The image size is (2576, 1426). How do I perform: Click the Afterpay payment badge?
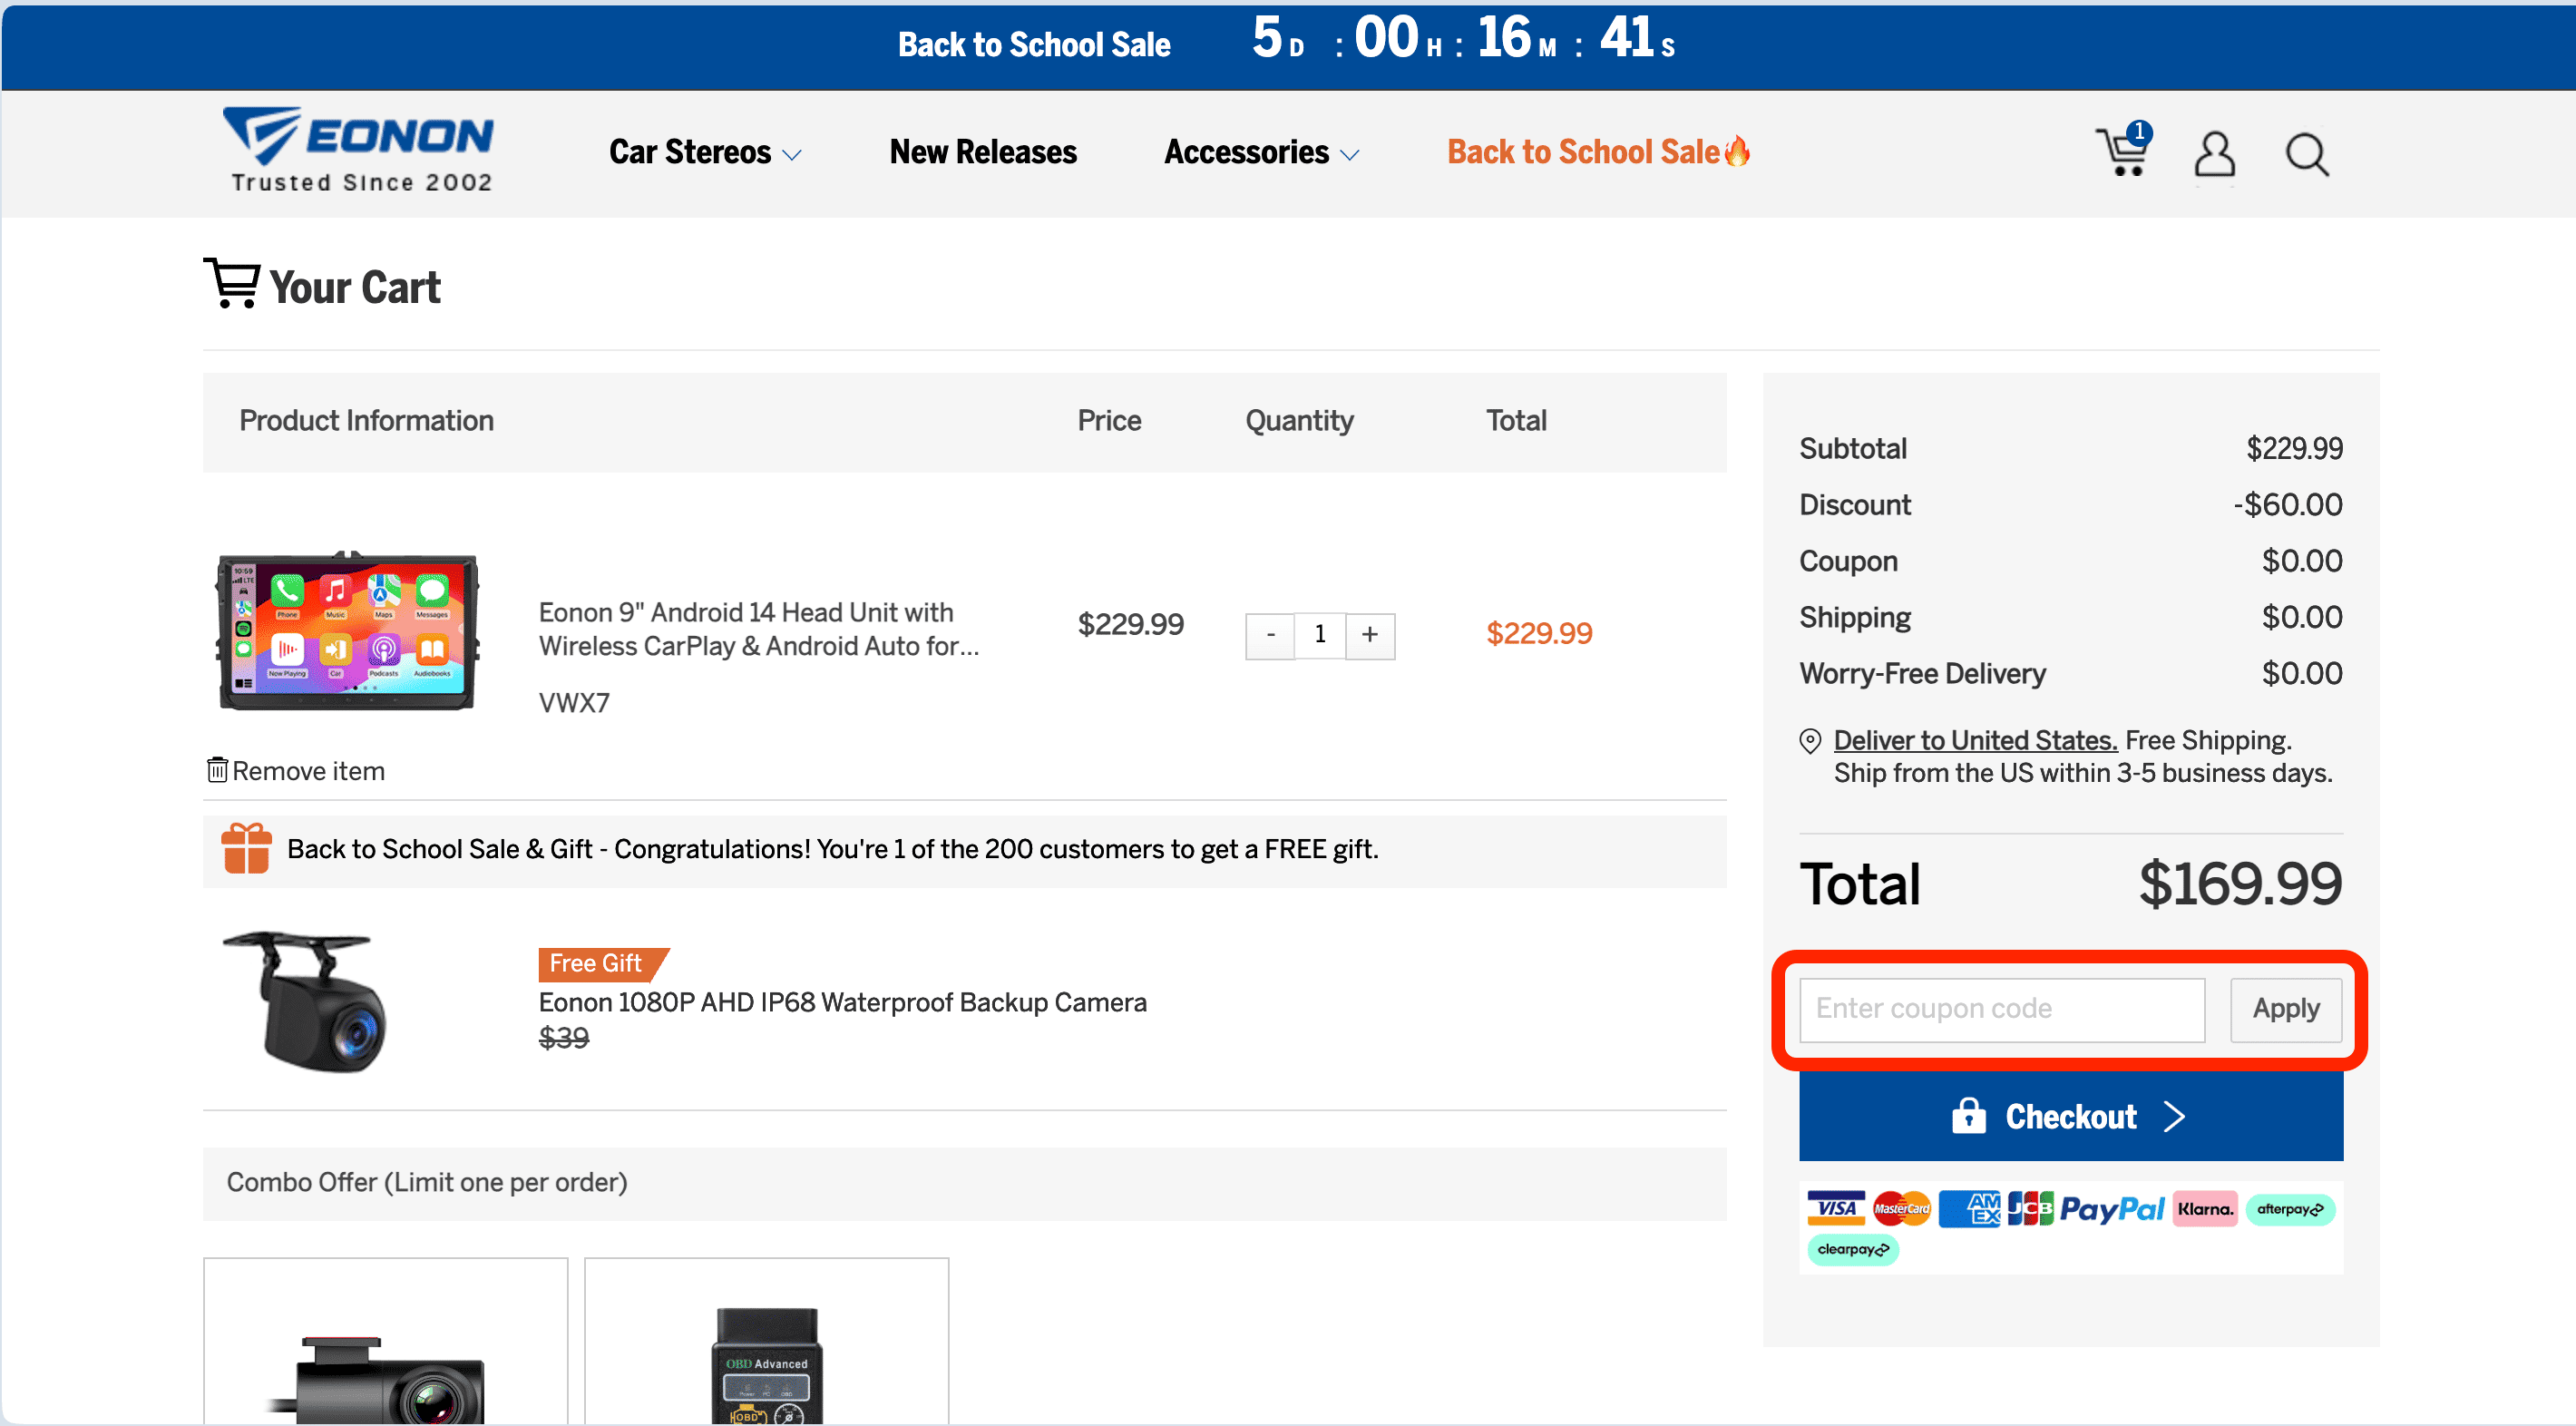click(2290, 1209)
